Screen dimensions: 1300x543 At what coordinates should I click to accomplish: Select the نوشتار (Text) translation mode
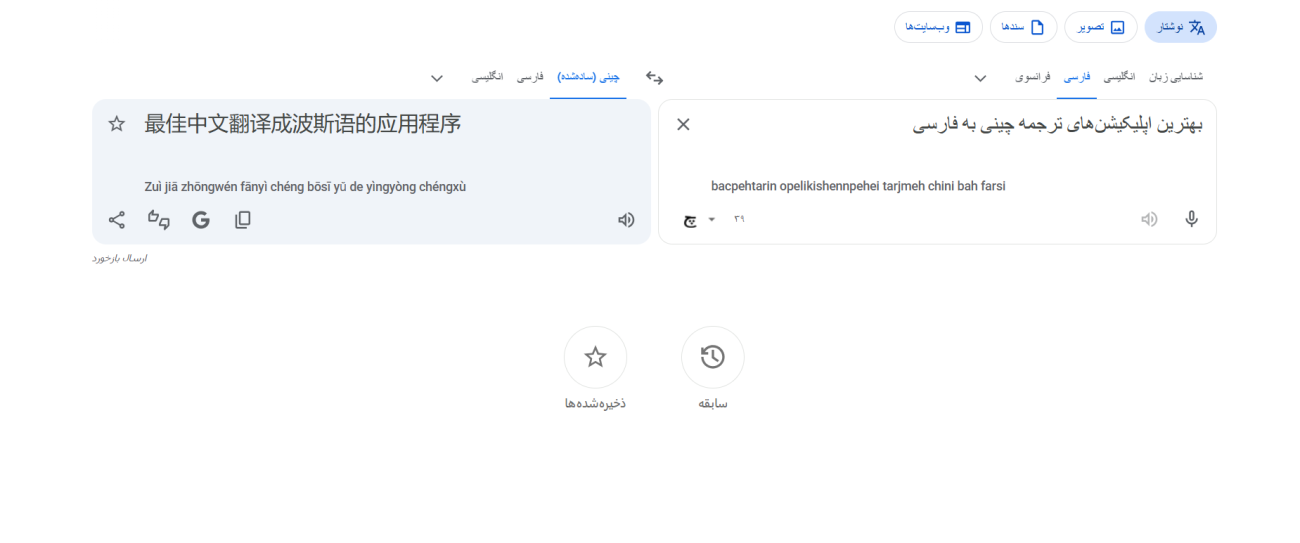[x=1180, y=27]
